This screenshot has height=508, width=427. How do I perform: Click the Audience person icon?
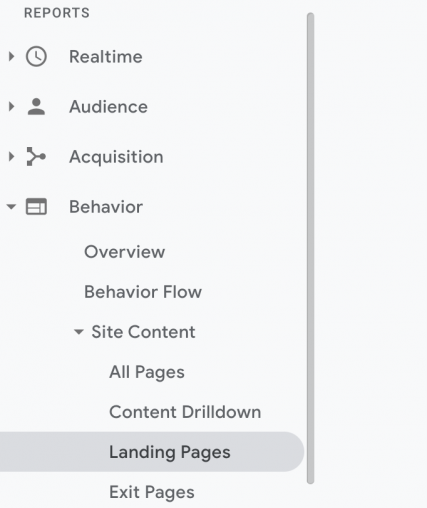(x=36, y=107)
